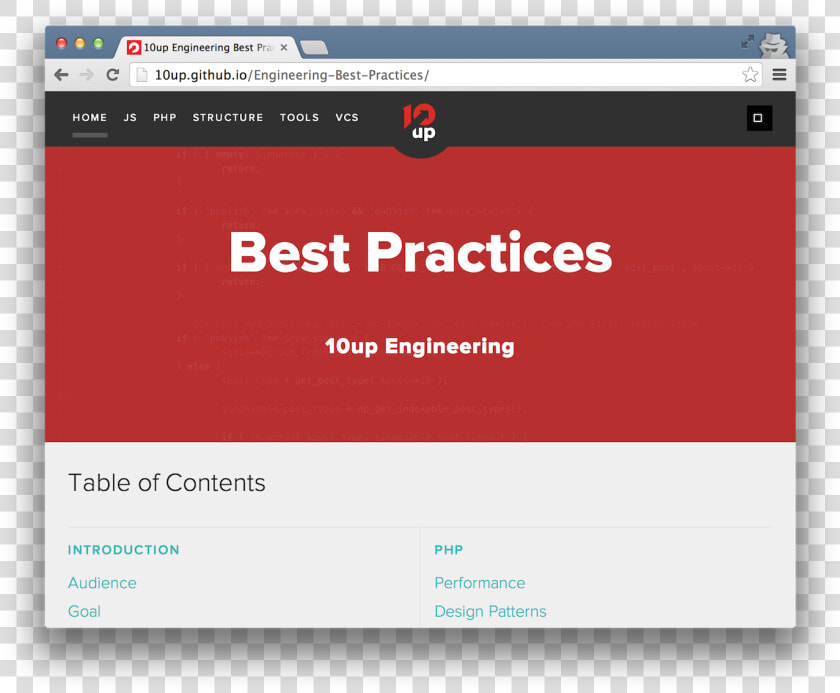
Task: Open the HOME nav item
Action: click(x=90, y=117)
